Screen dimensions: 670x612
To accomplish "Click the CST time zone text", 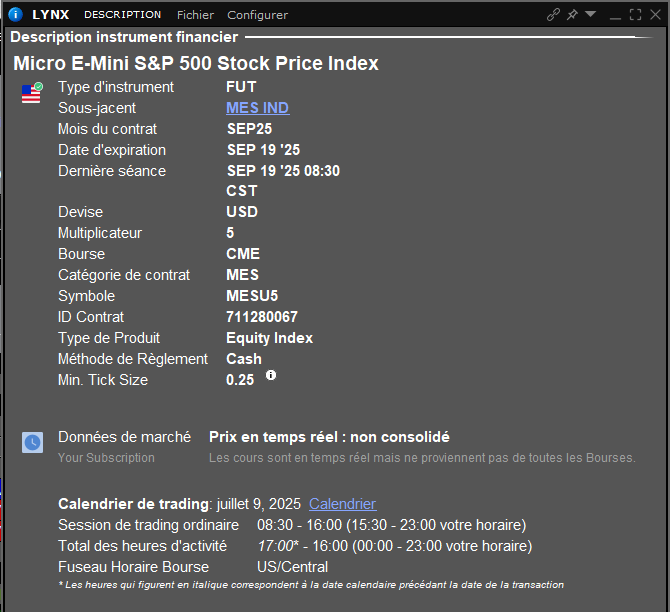I will [241, 191].
